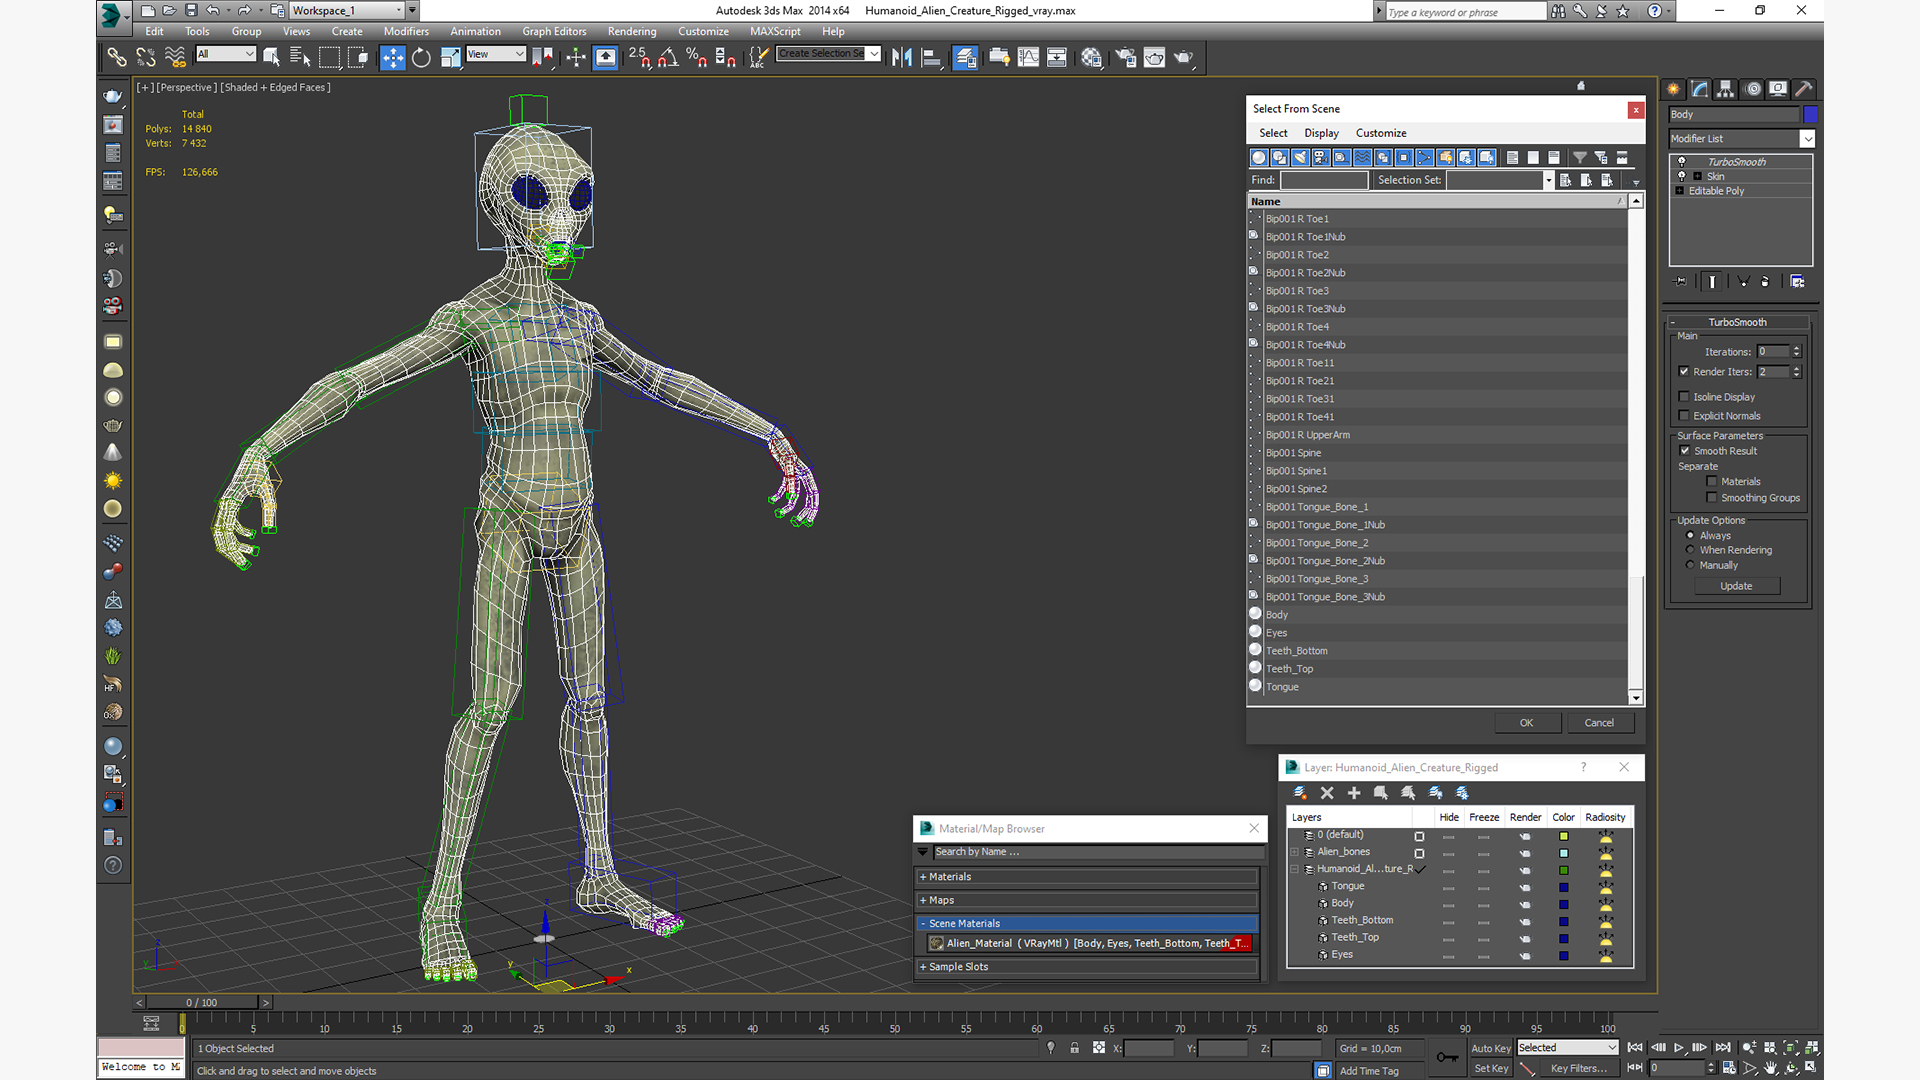This screenshot has height=1080, width=1920.
Task: Switch to Motion command panel tab
Action: point(1752,89)
